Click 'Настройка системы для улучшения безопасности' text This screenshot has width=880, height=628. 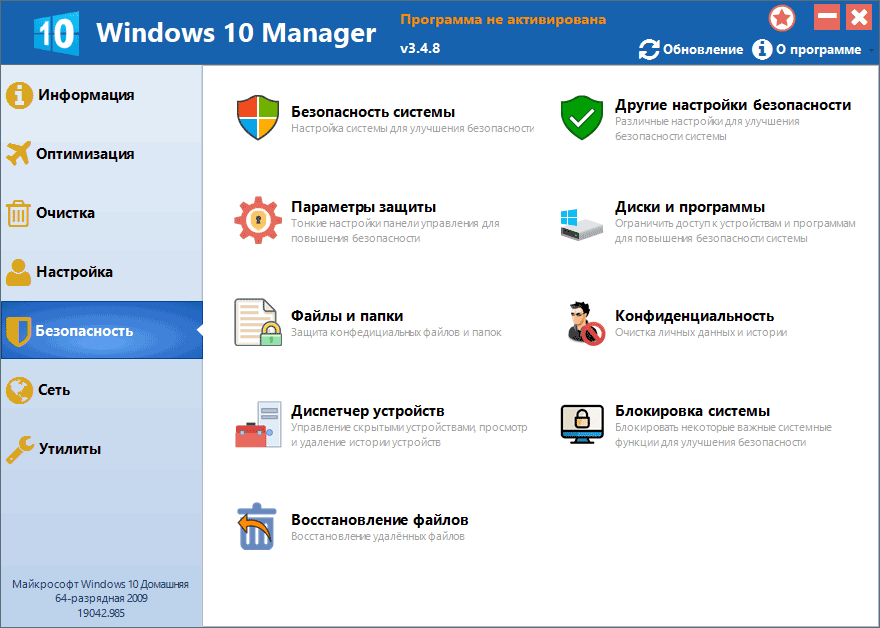(412, 129)
